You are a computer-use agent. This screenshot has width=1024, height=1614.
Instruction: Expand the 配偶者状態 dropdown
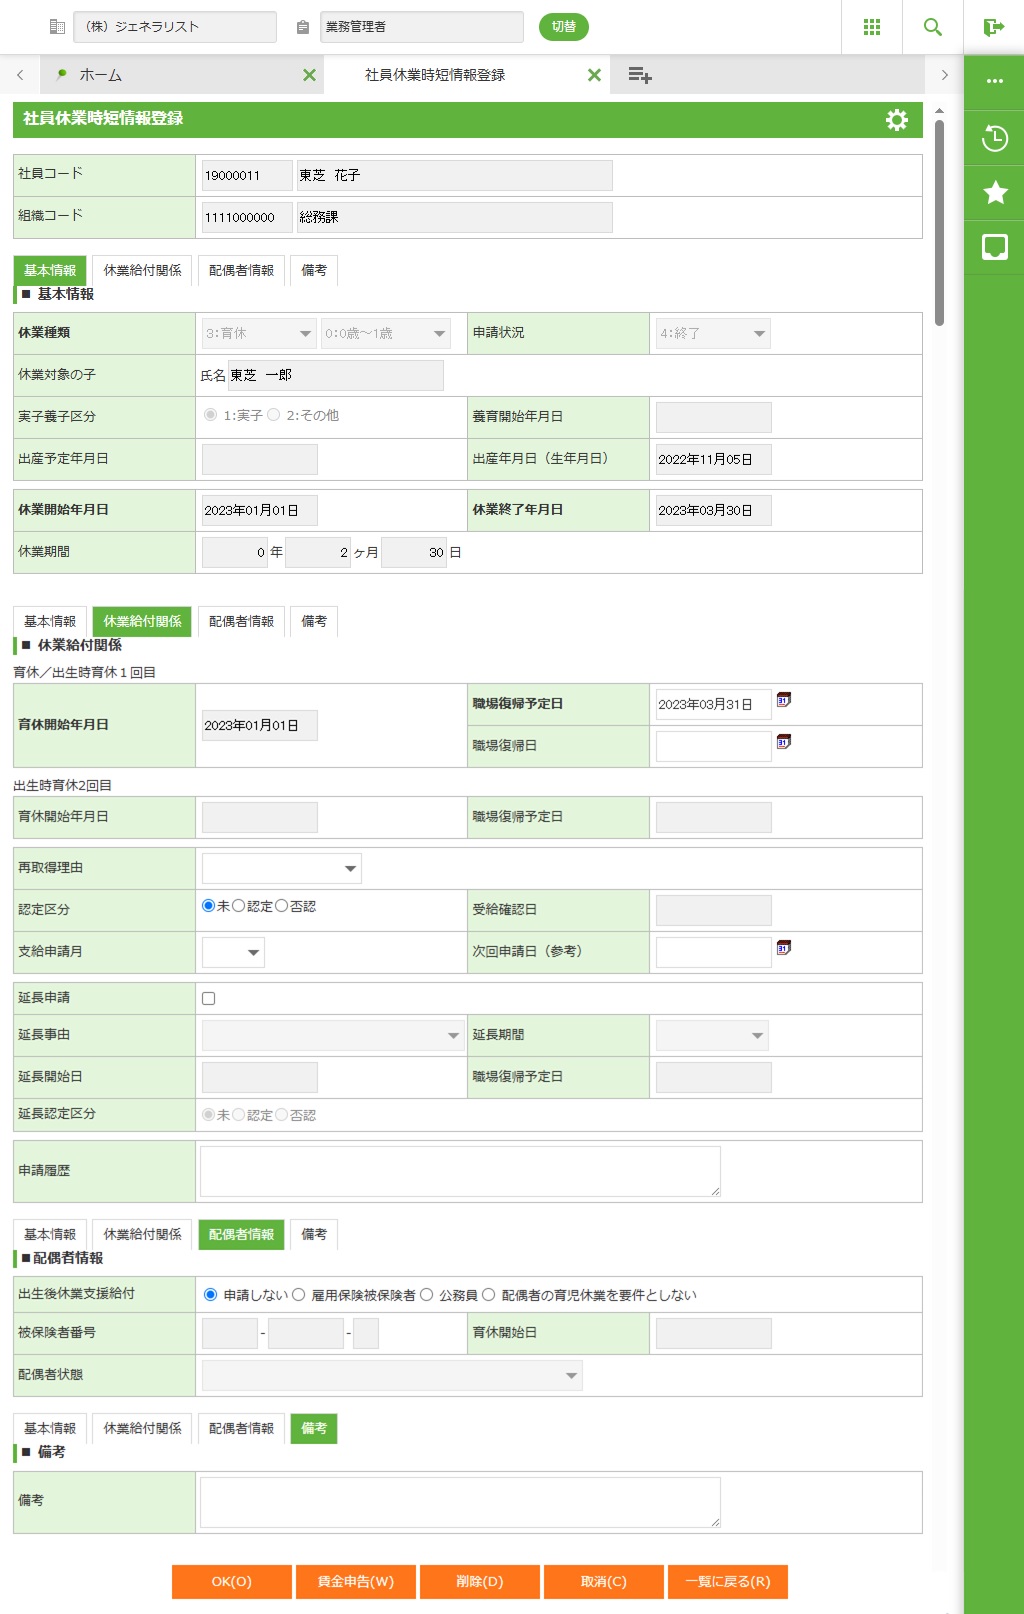pos(392,1375)
